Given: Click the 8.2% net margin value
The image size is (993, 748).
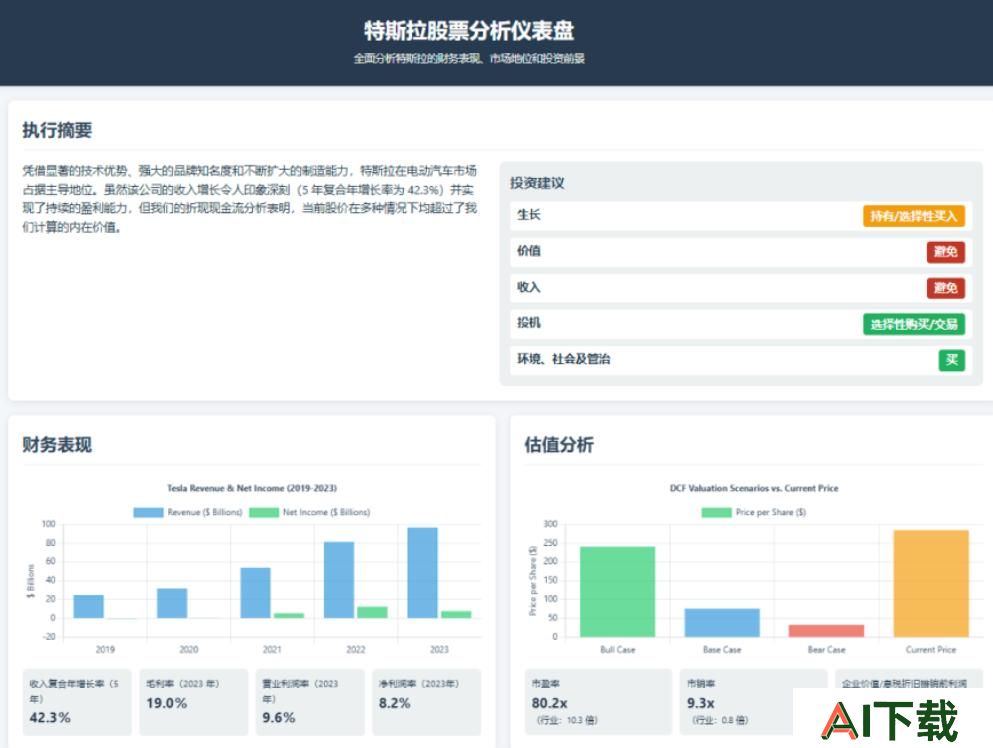Looking at the screenshot, I should [395, 703].
